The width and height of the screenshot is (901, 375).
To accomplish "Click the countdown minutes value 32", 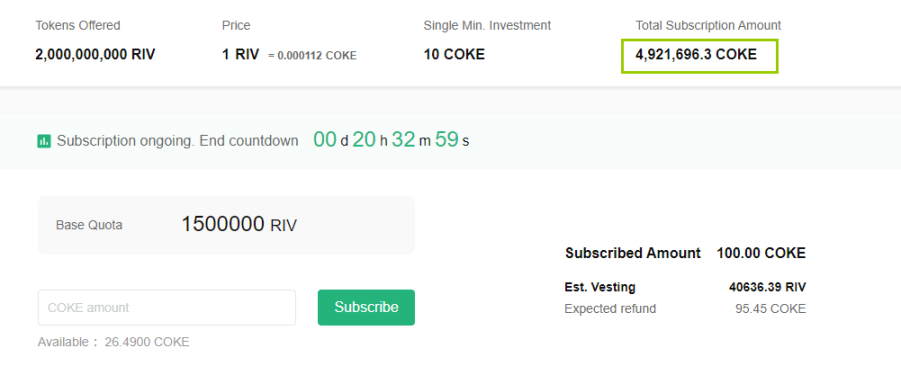I will 403,140.
